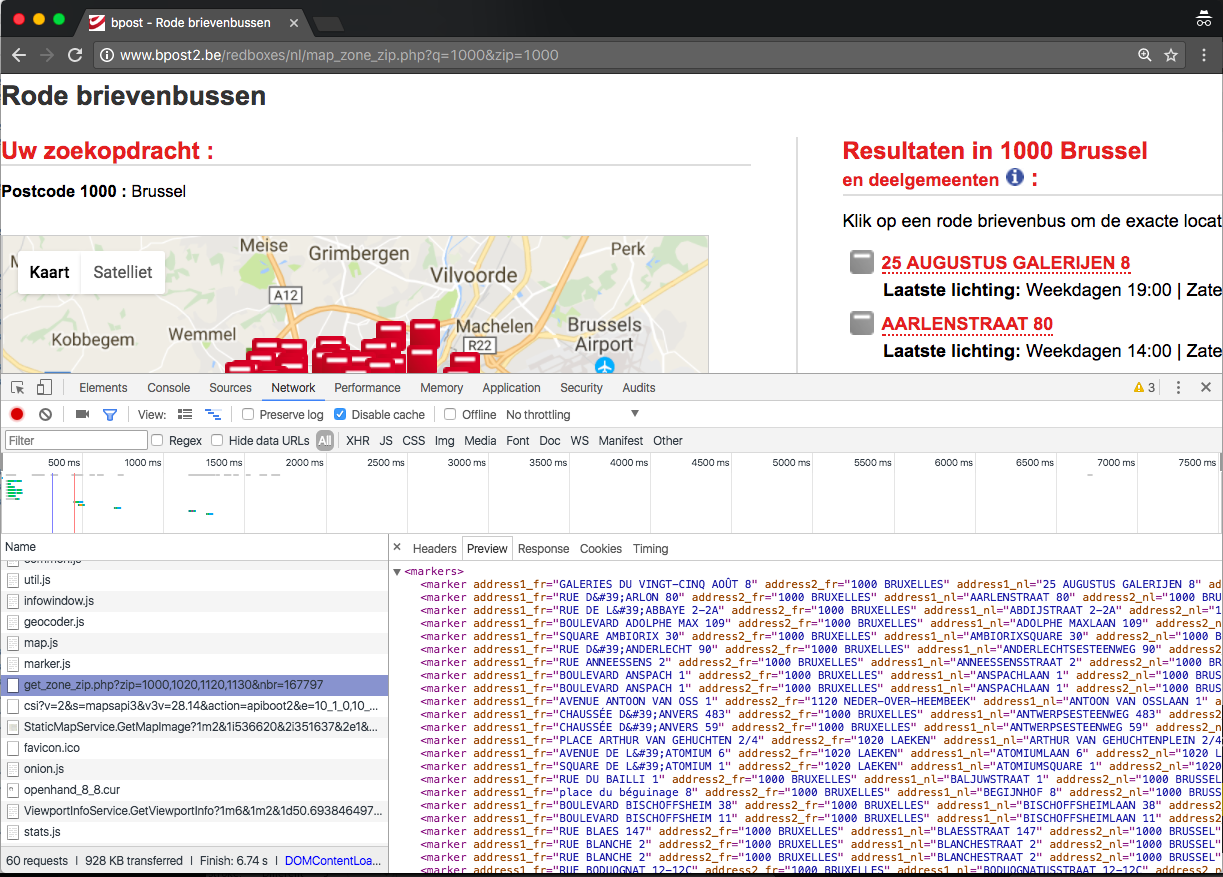Select the favicon.ico request row
Image resolution: width=1223 pixels, height=877 pixels.
[195, 748]
